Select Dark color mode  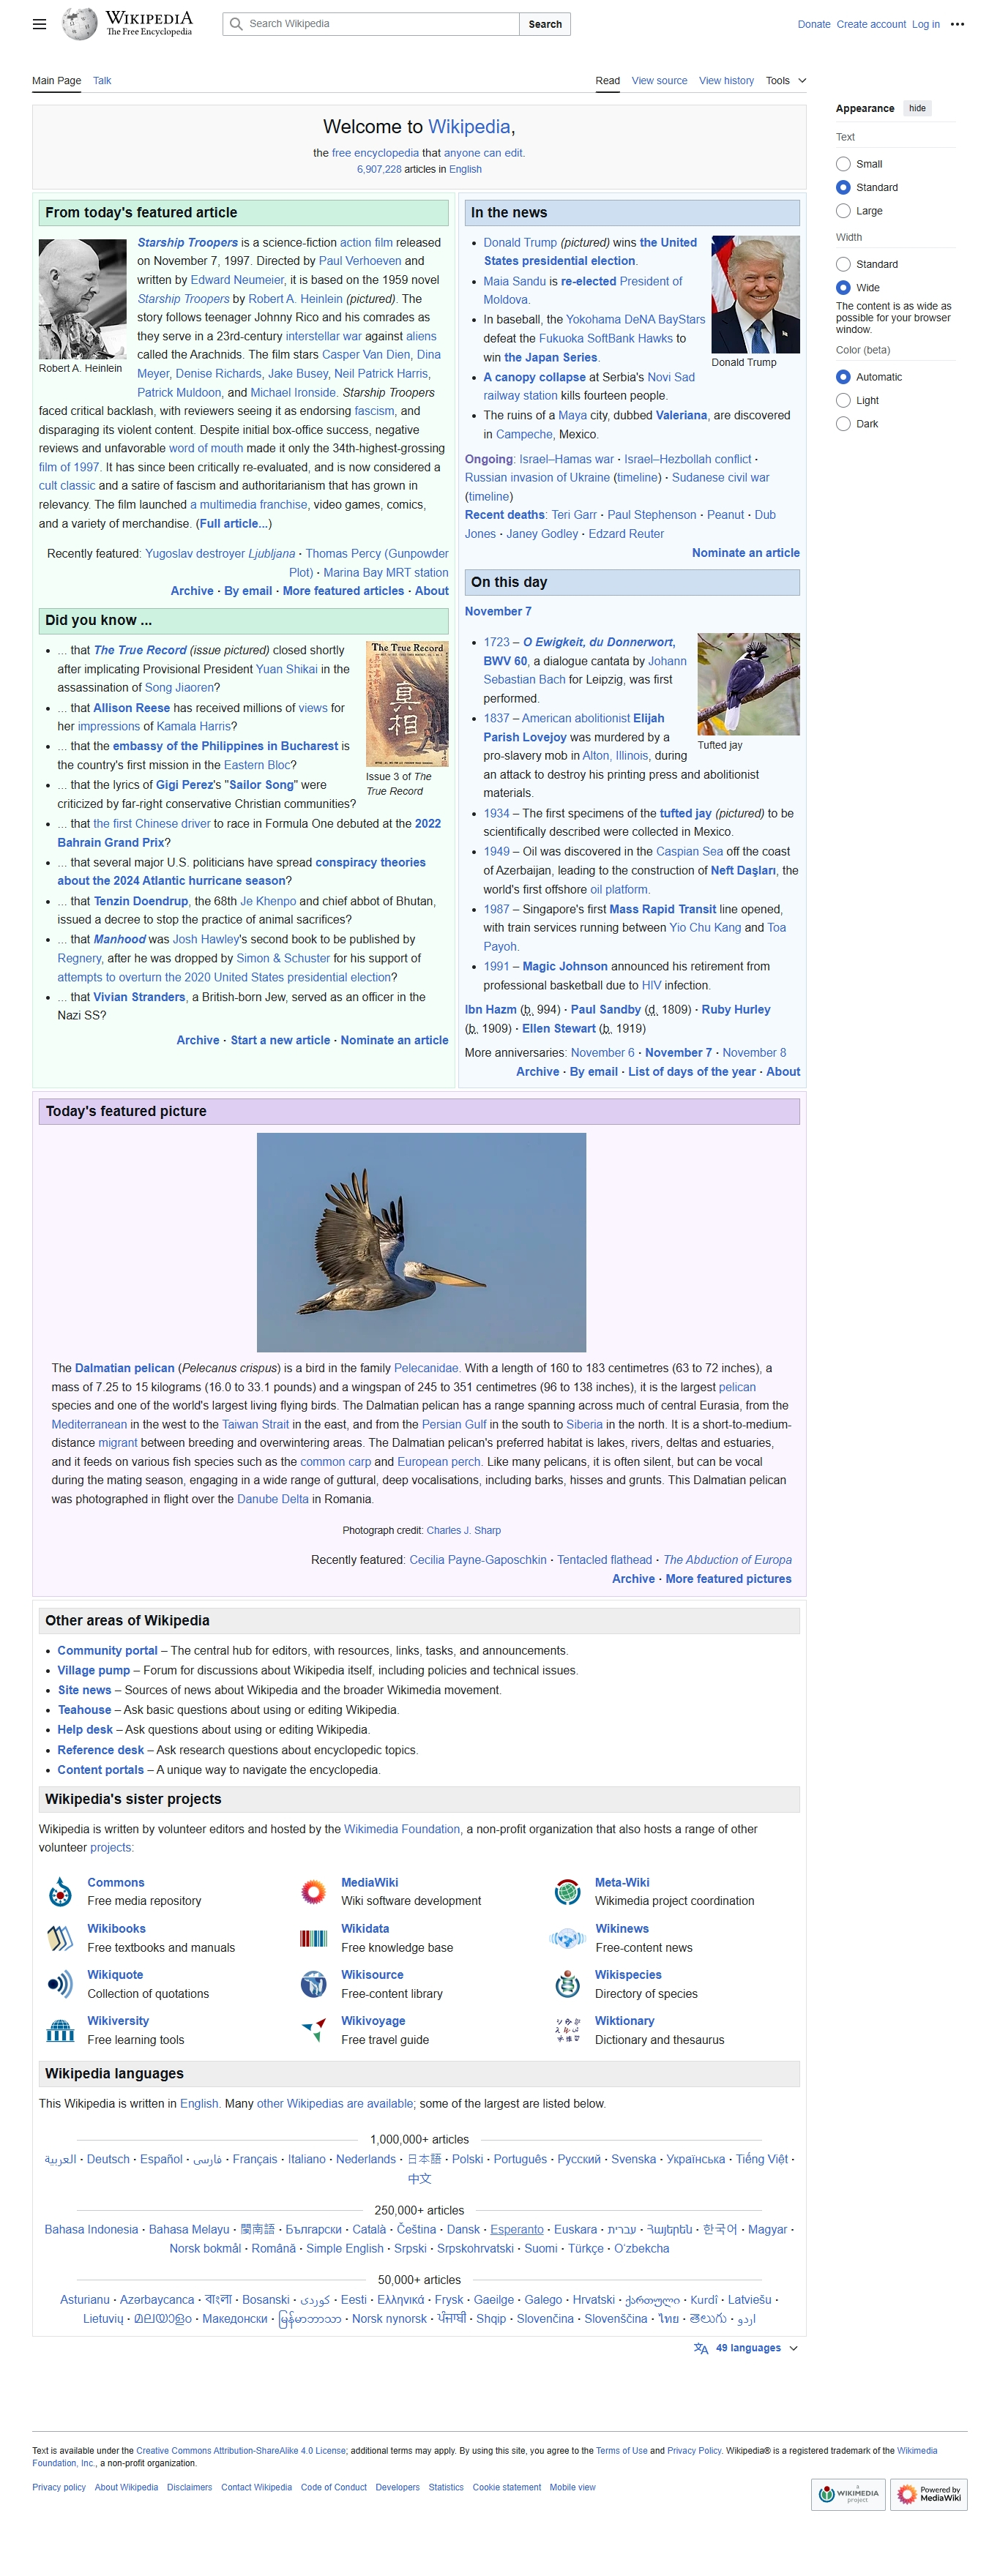click(843, 424)
